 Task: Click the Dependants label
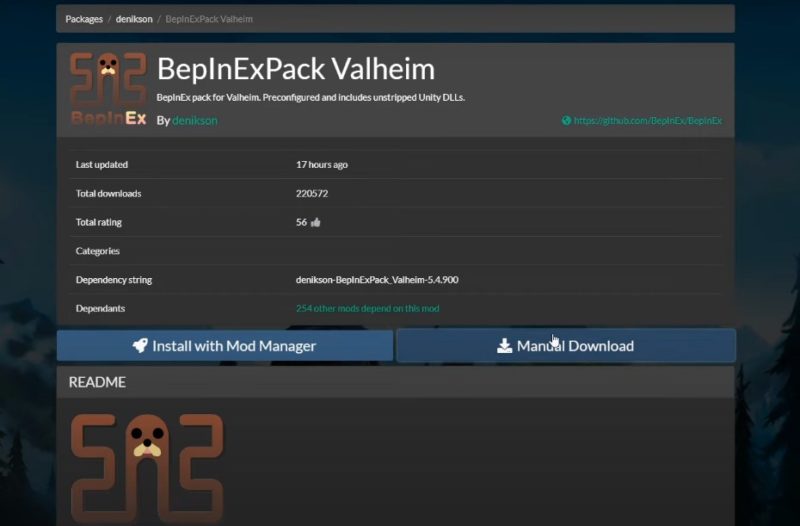click(x=100, y=308)
